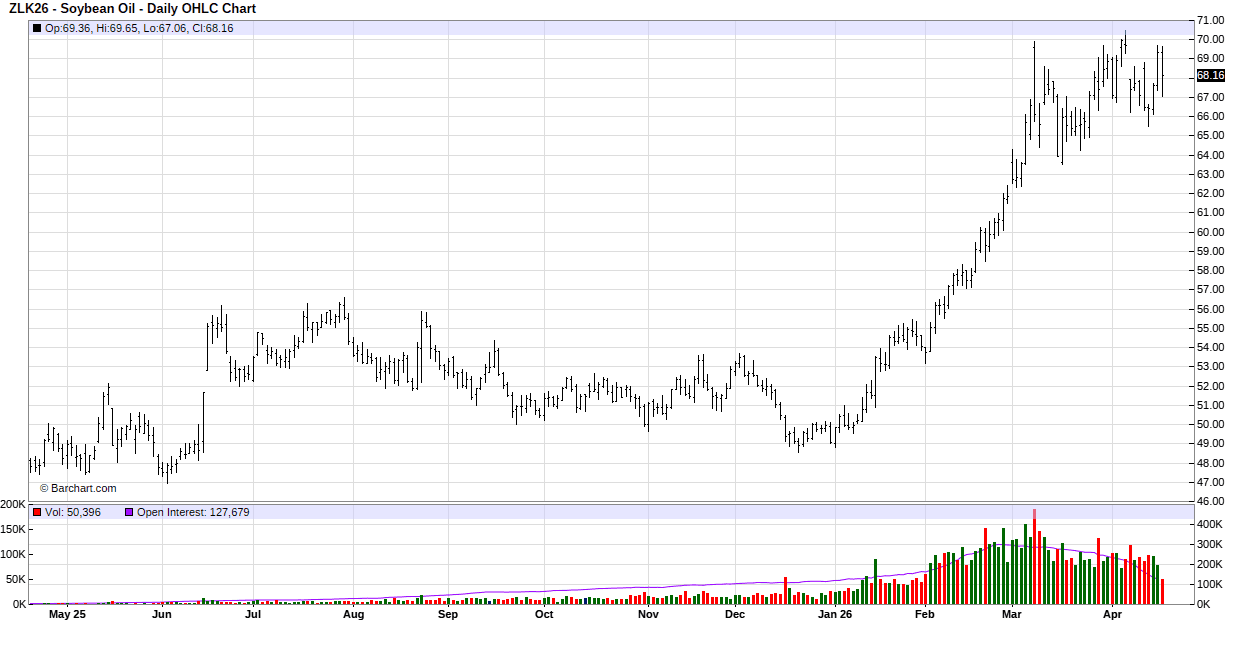Click the ZLK26 Soybean Oil chart title
The height and width of the screenshot is (645, 1236).
132,9
